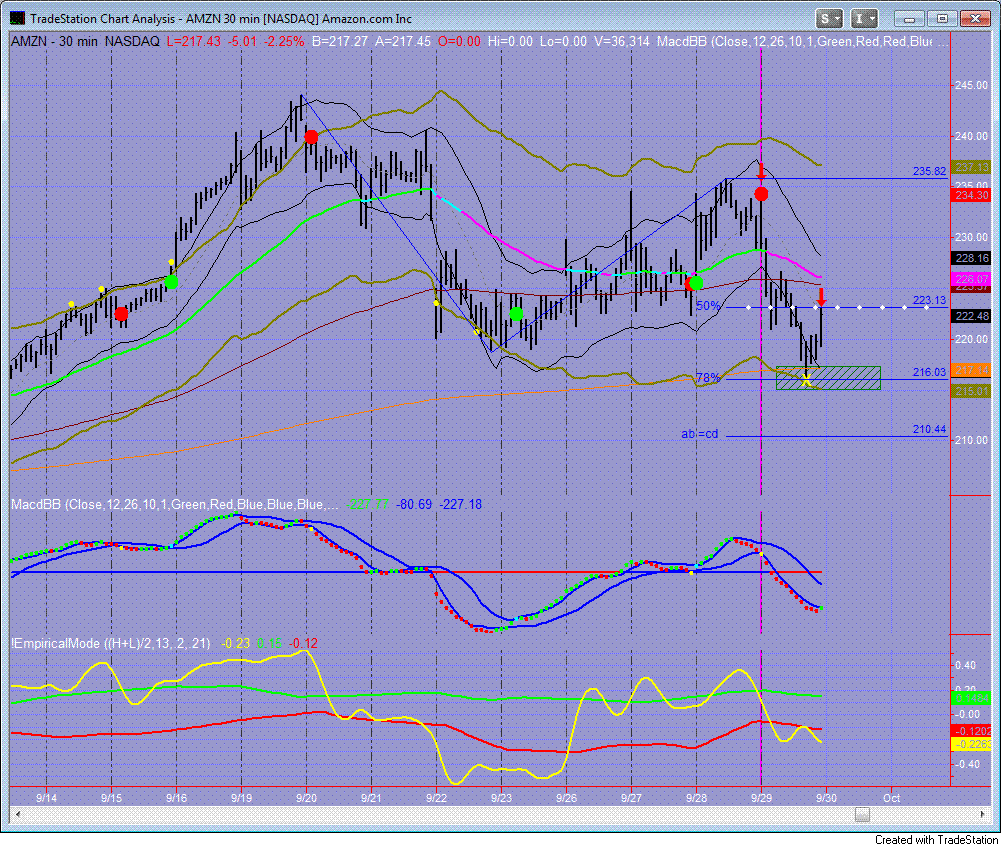Viewport: 1001px width, 846px height.
Task: Click the red down arrow near the 223.13 line
Action: pyautogui.click(x=822, y=297)
